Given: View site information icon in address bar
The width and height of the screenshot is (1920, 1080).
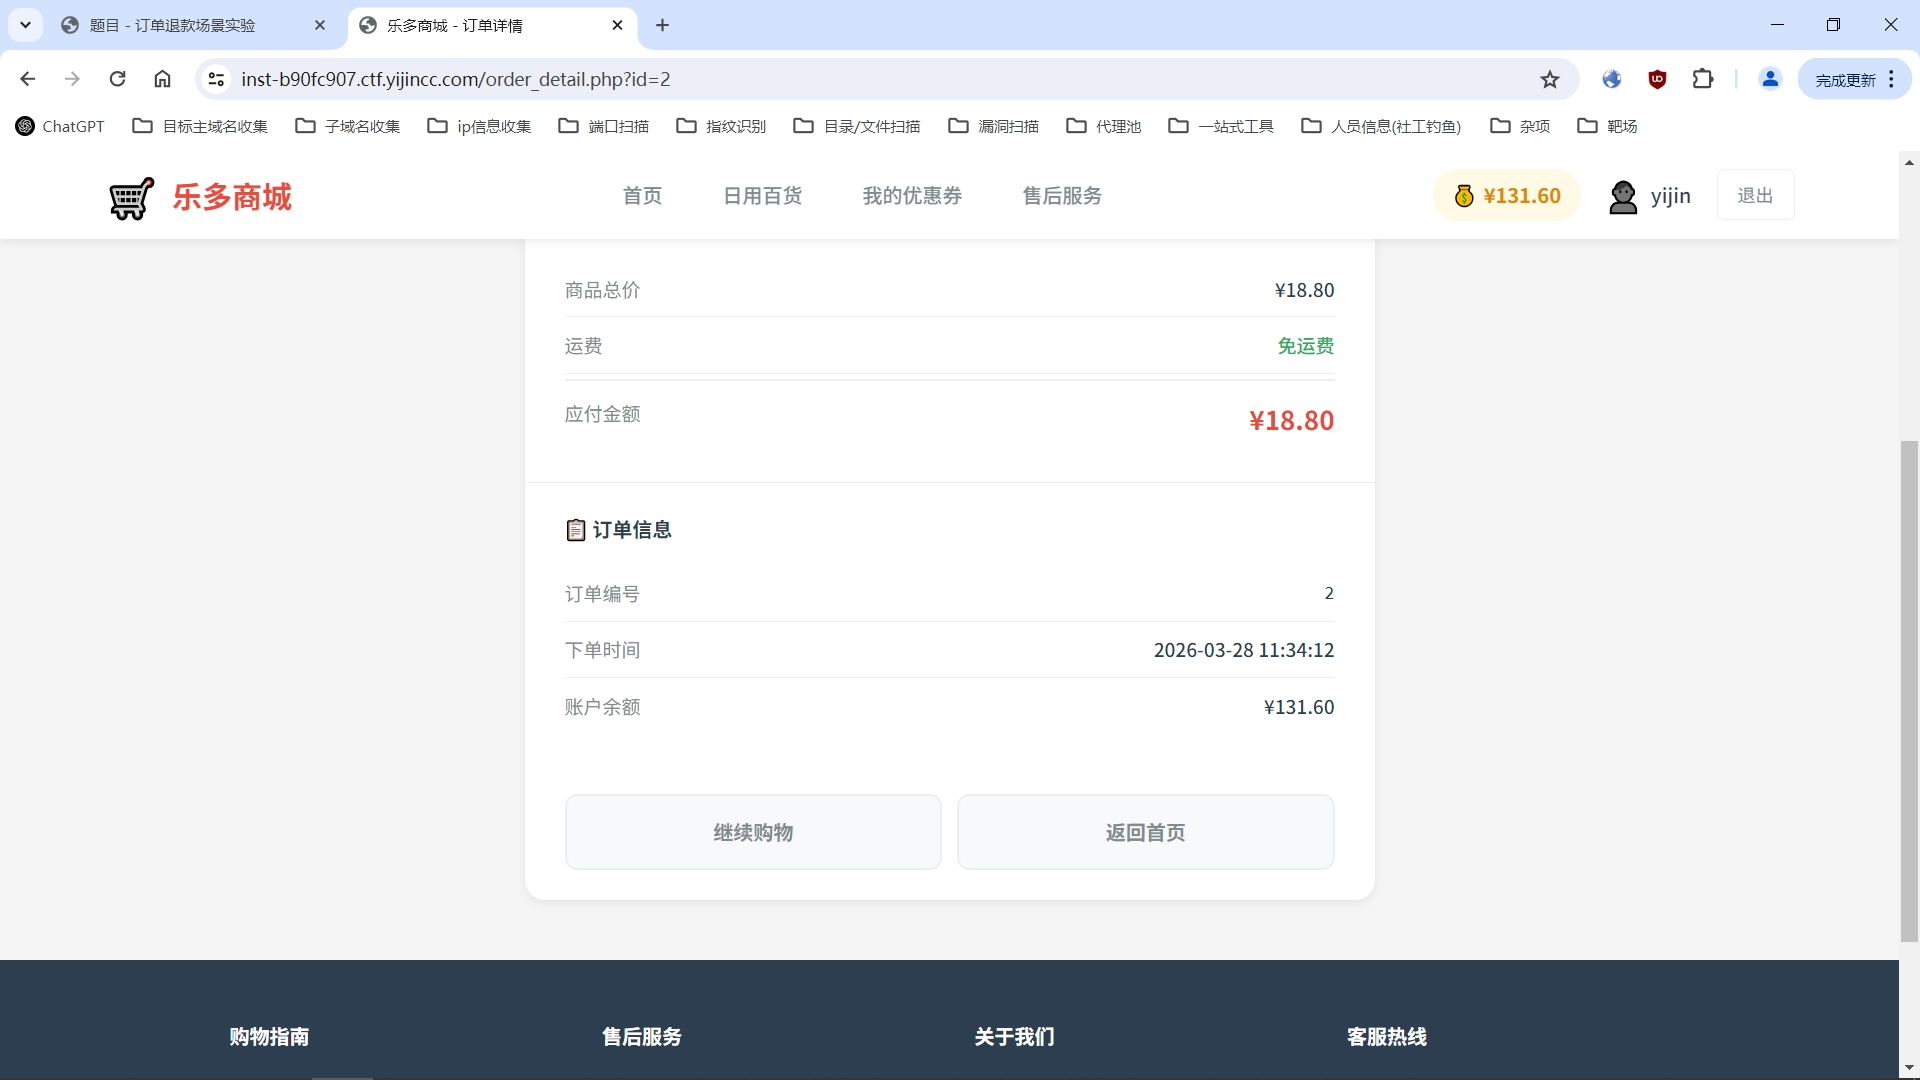Looking at the screenshot, I should point(216,79).
